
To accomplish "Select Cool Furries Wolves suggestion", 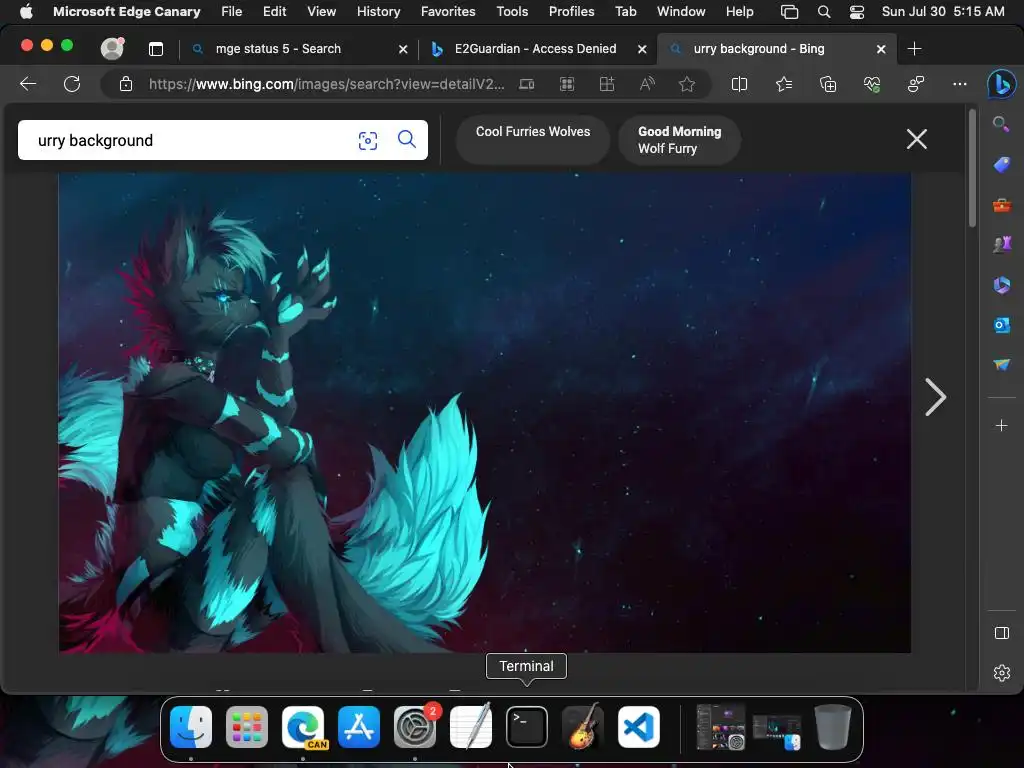I will (x=533, y=140).
